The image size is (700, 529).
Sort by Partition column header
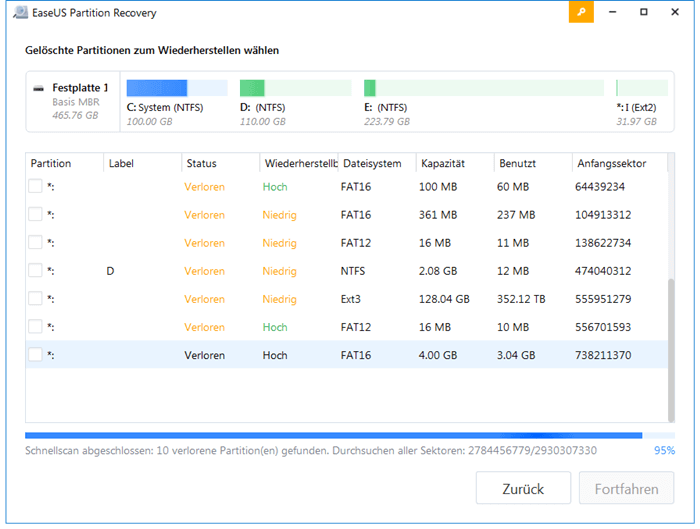[64, 163]
